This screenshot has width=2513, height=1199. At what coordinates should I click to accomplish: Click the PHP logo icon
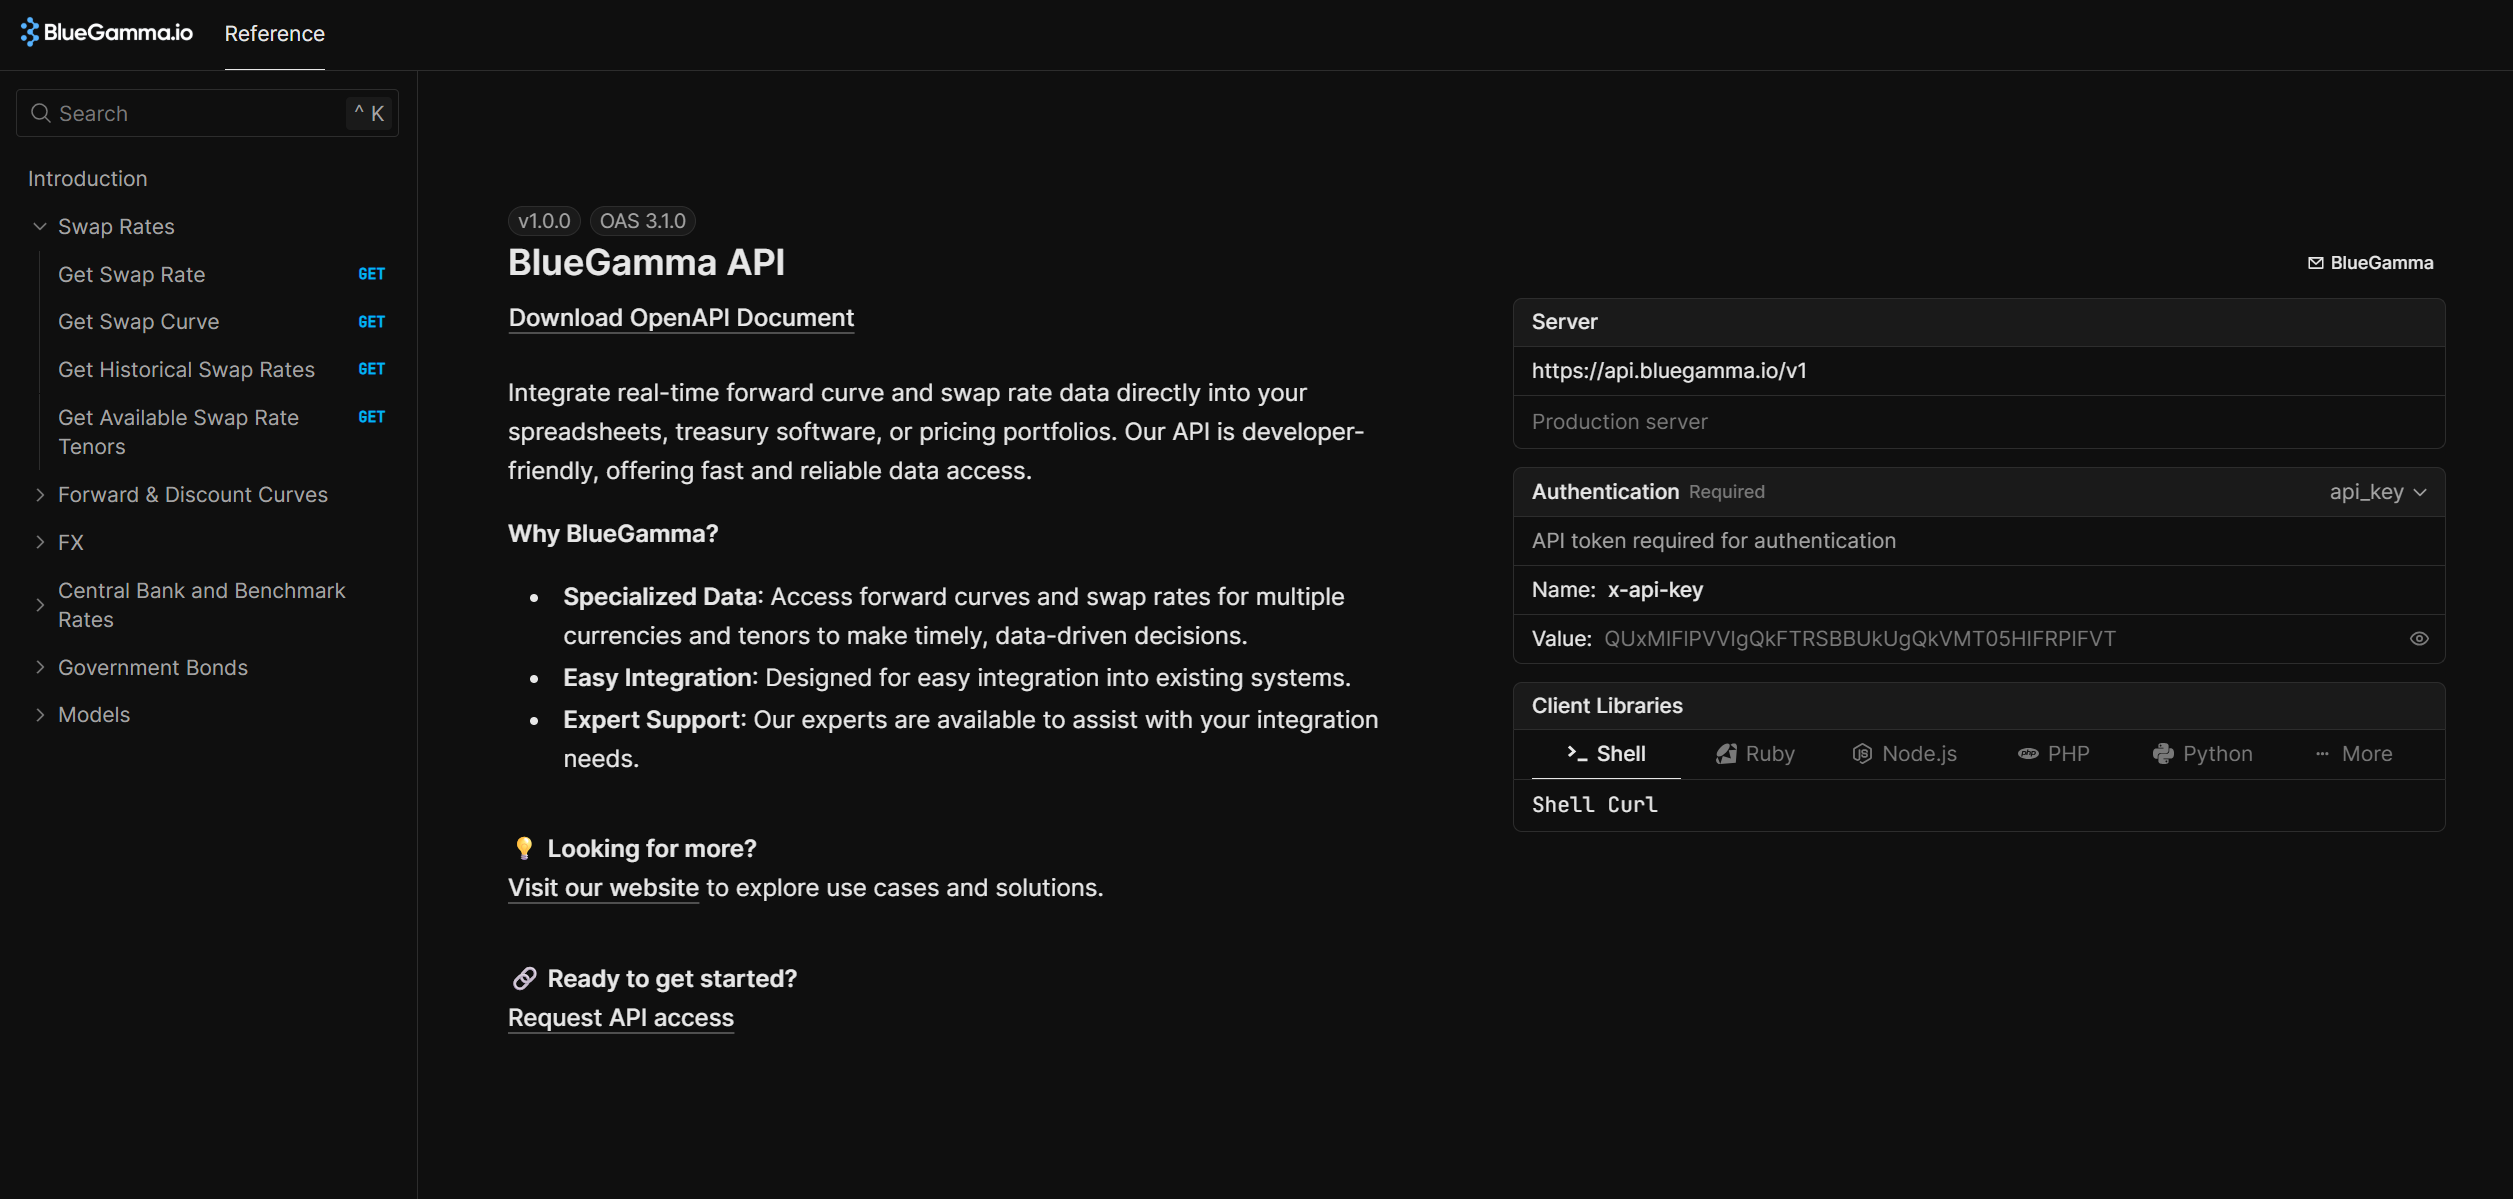point(2027,754)
